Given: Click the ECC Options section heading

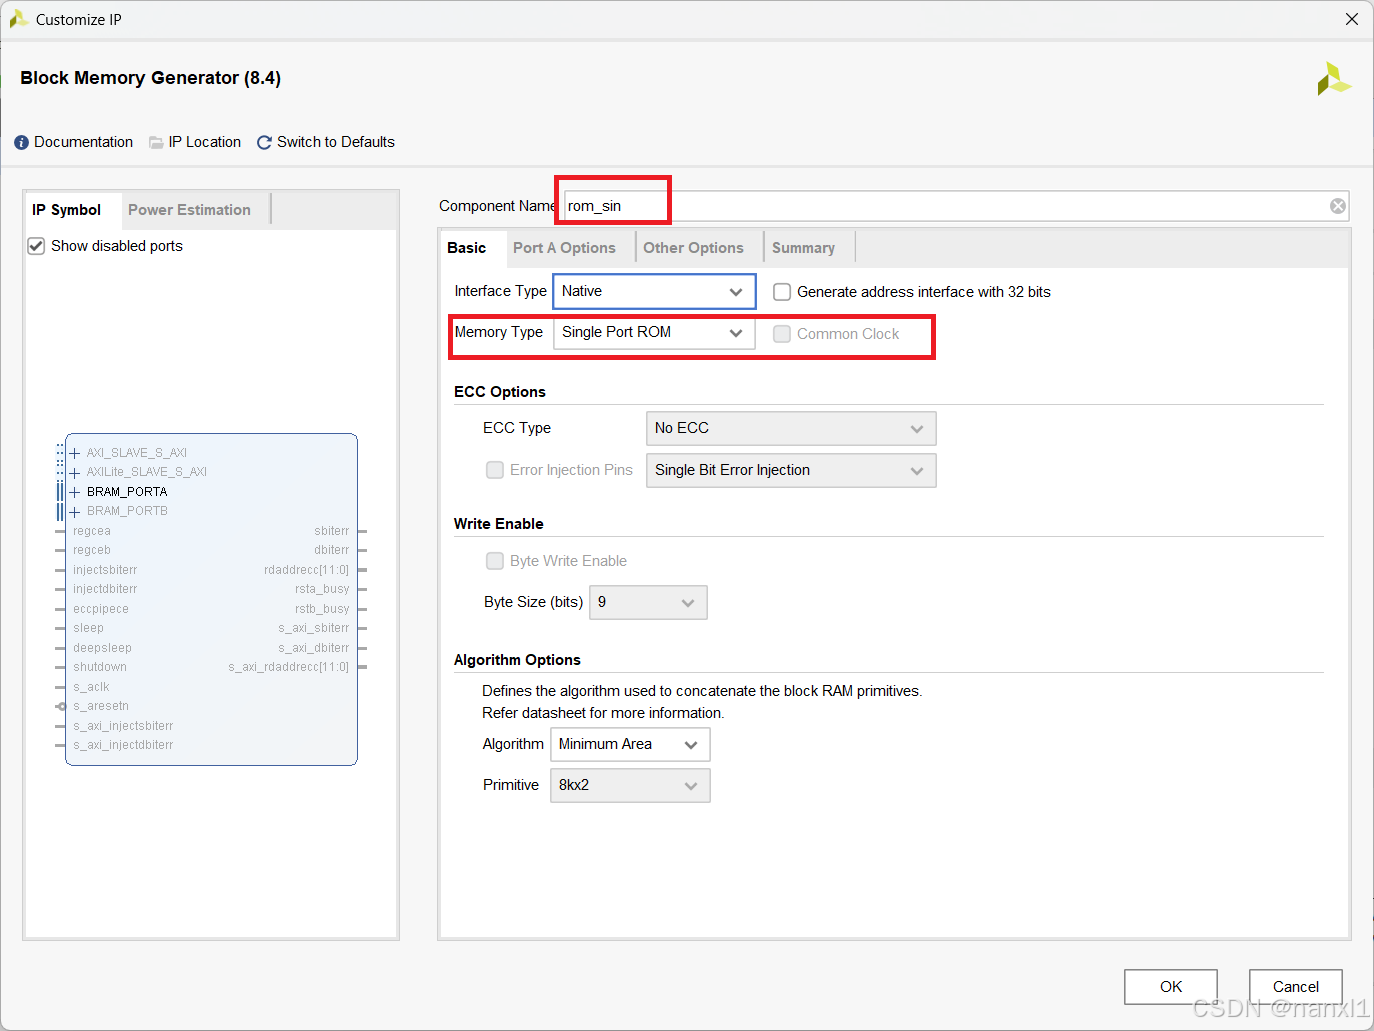Looking at the screenshot, I should point(500,392).
